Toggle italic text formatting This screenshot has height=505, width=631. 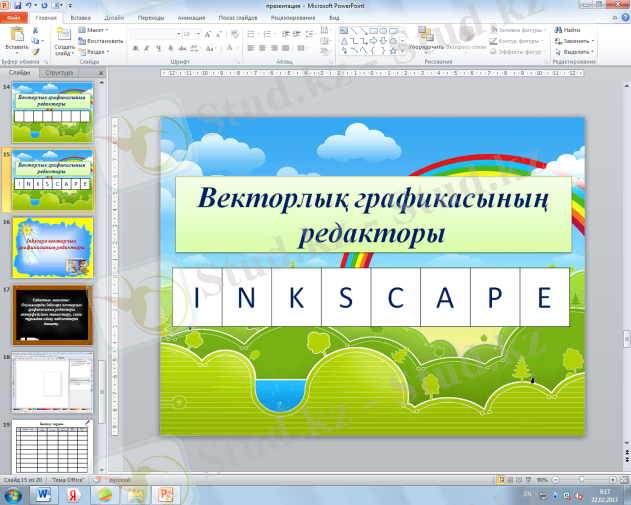[147, 47]
